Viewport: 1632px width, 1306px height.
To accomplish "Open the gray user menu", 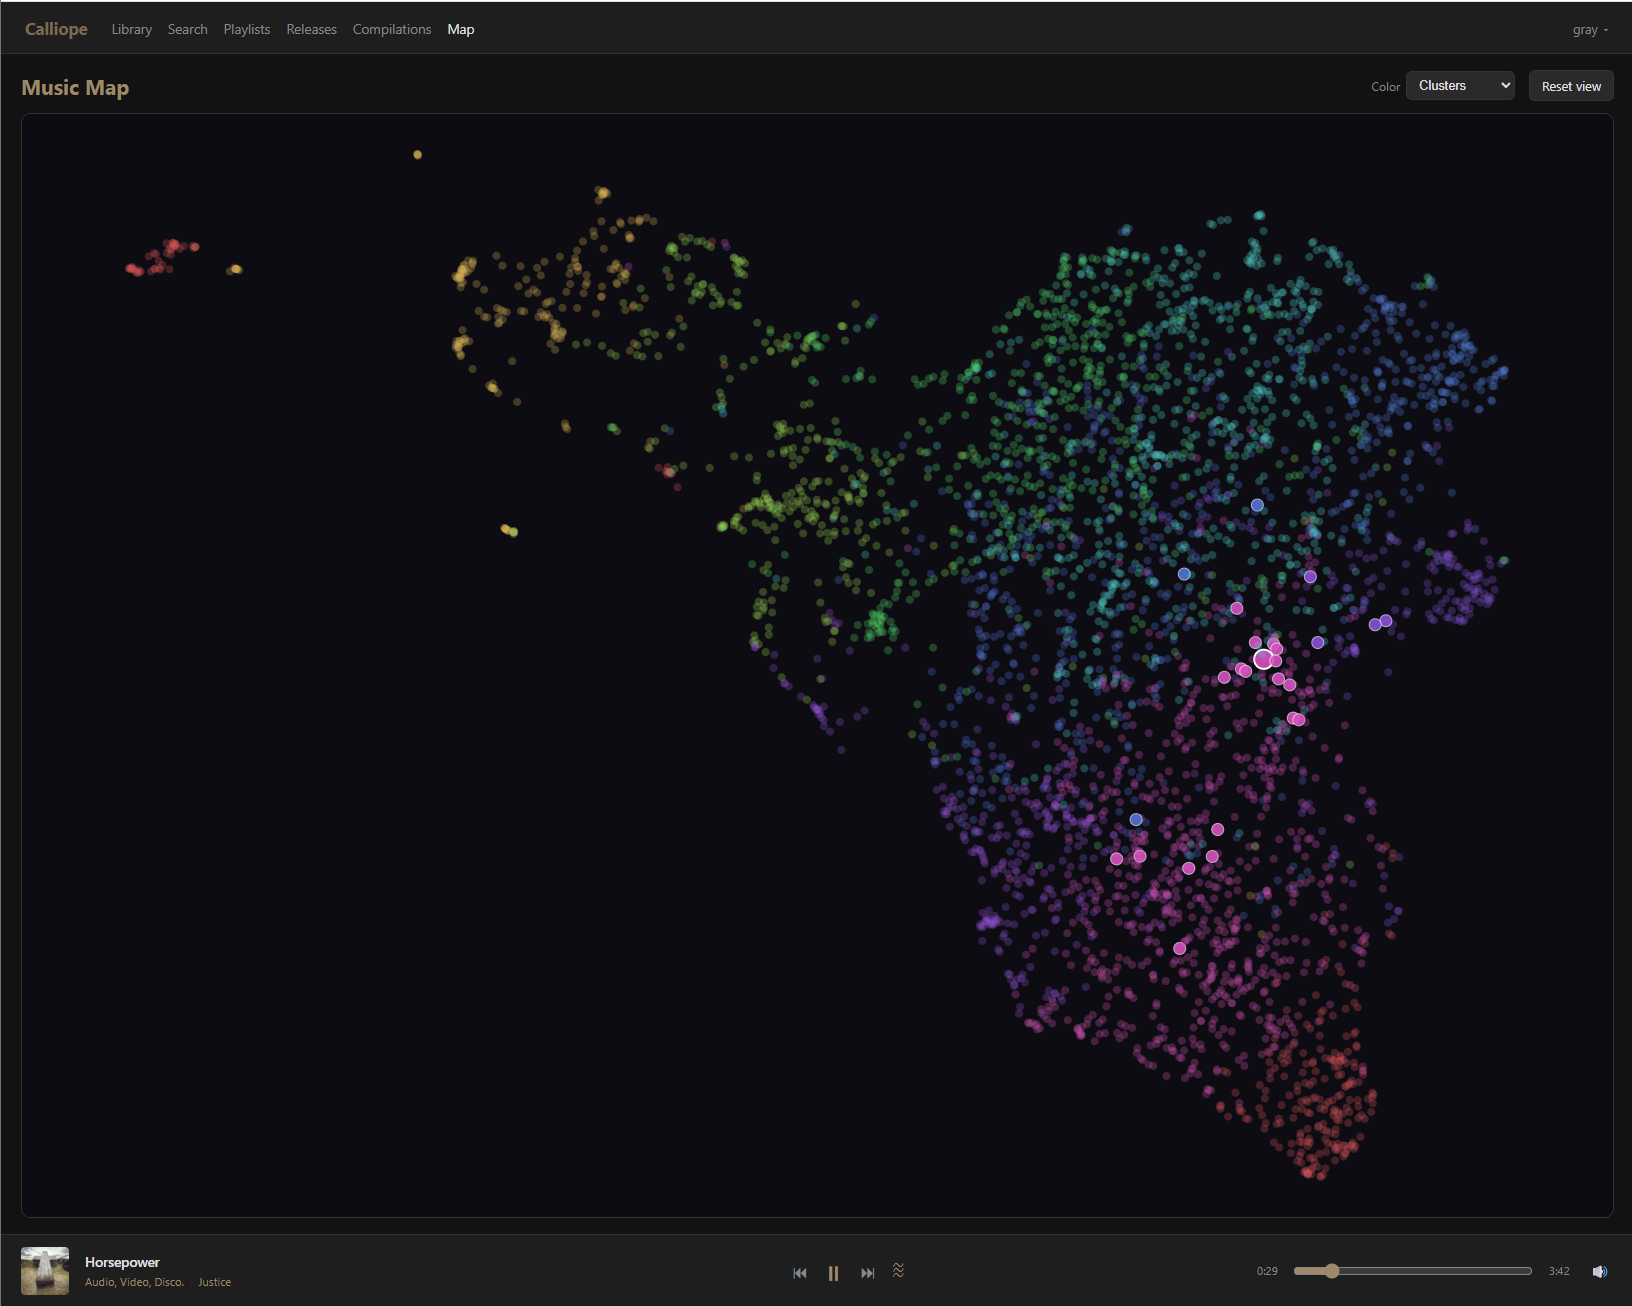I will [x=1590, y=30].
